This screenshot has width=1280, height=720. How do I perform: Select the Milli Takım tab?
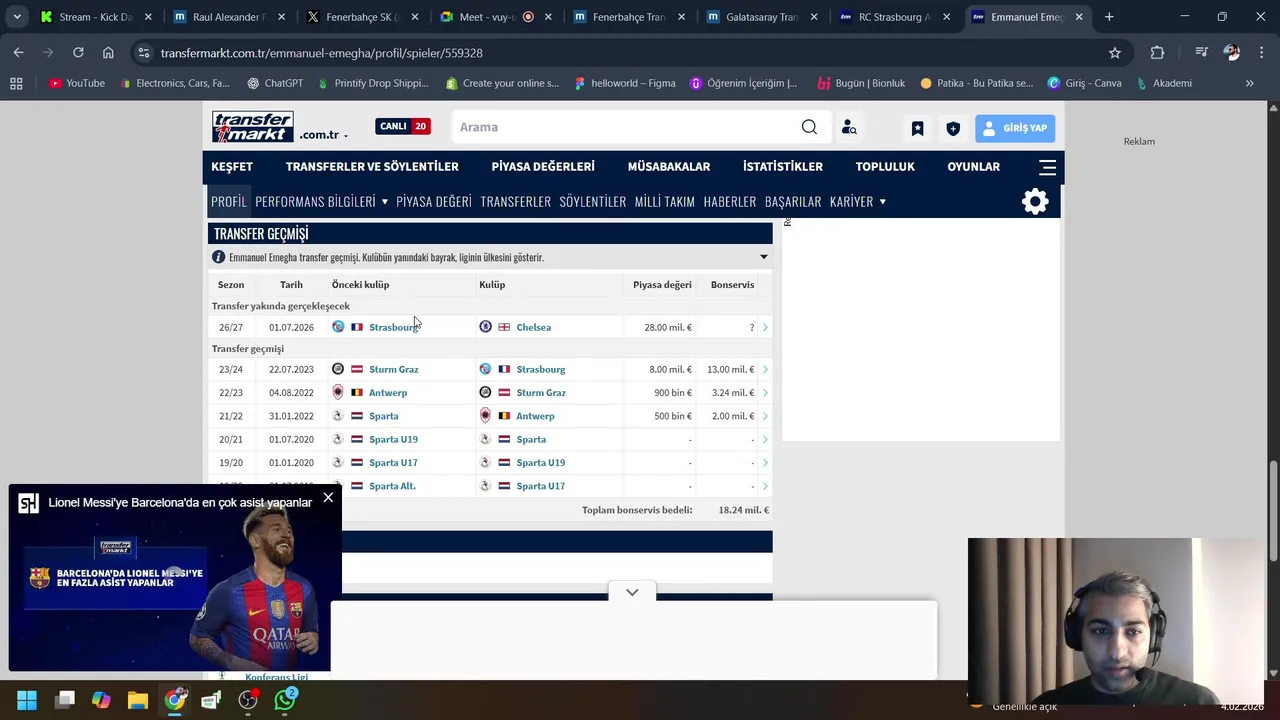coord(665,201)
